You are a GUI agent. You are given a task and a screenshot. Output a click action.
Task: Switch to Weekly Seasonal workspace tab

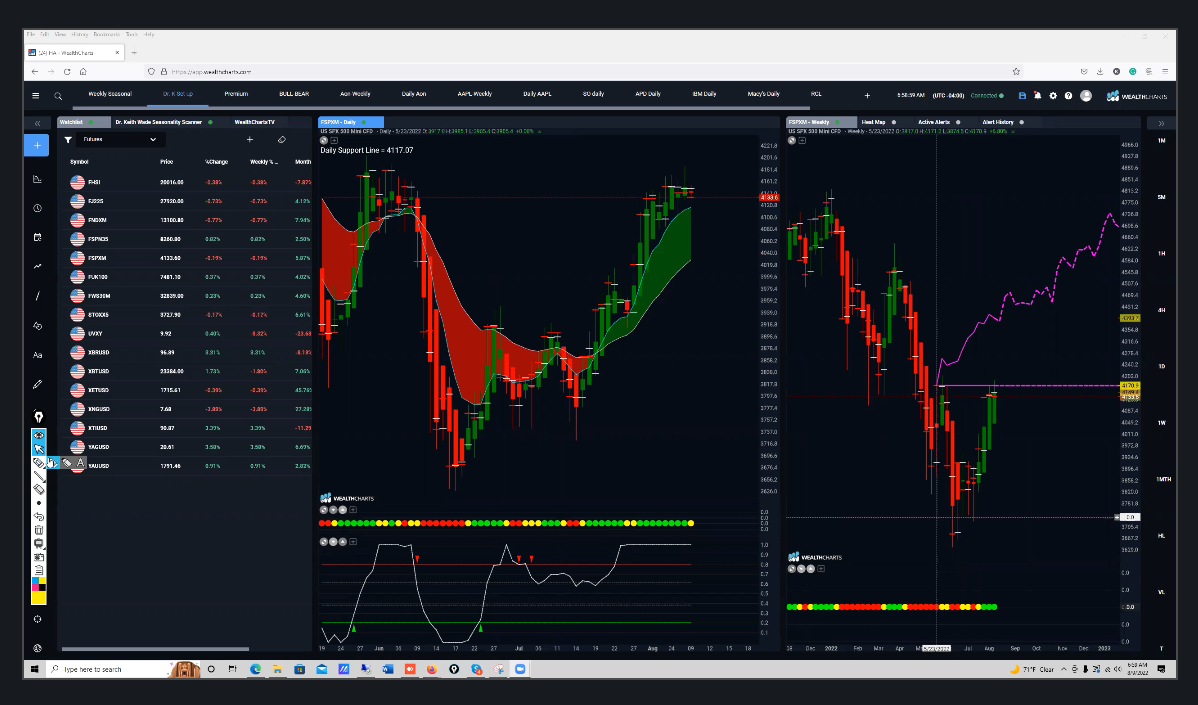tap(110, 94)
